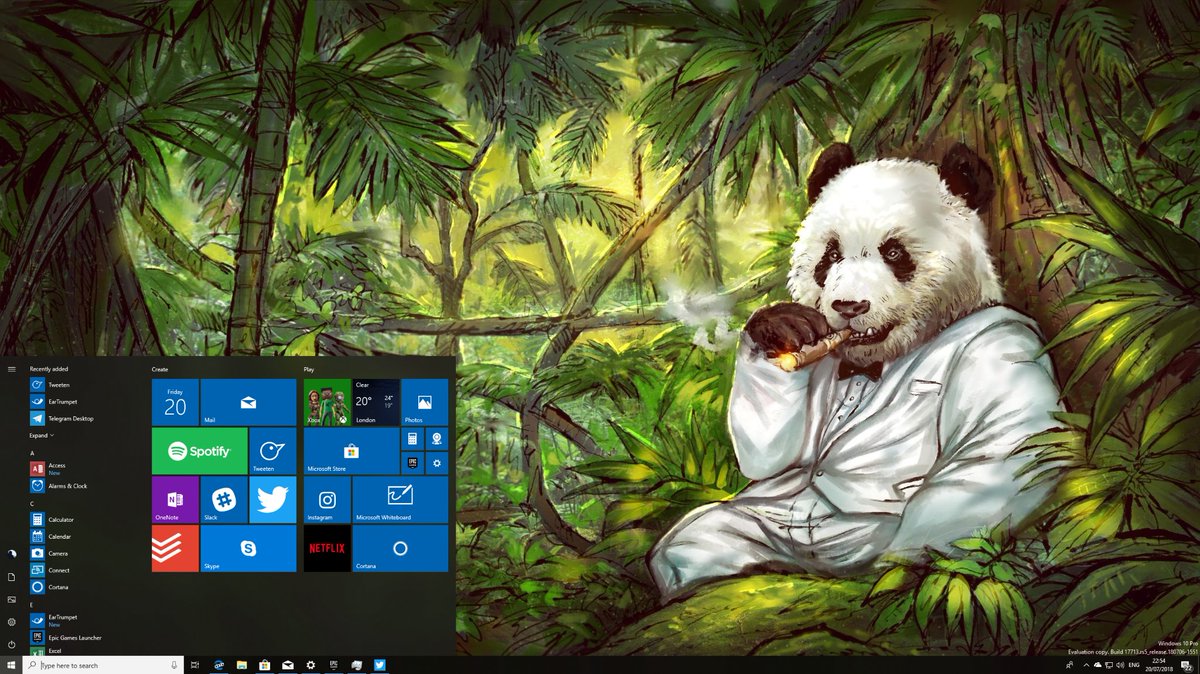
Task: Open the Slack tile
Action: point(224,500)
